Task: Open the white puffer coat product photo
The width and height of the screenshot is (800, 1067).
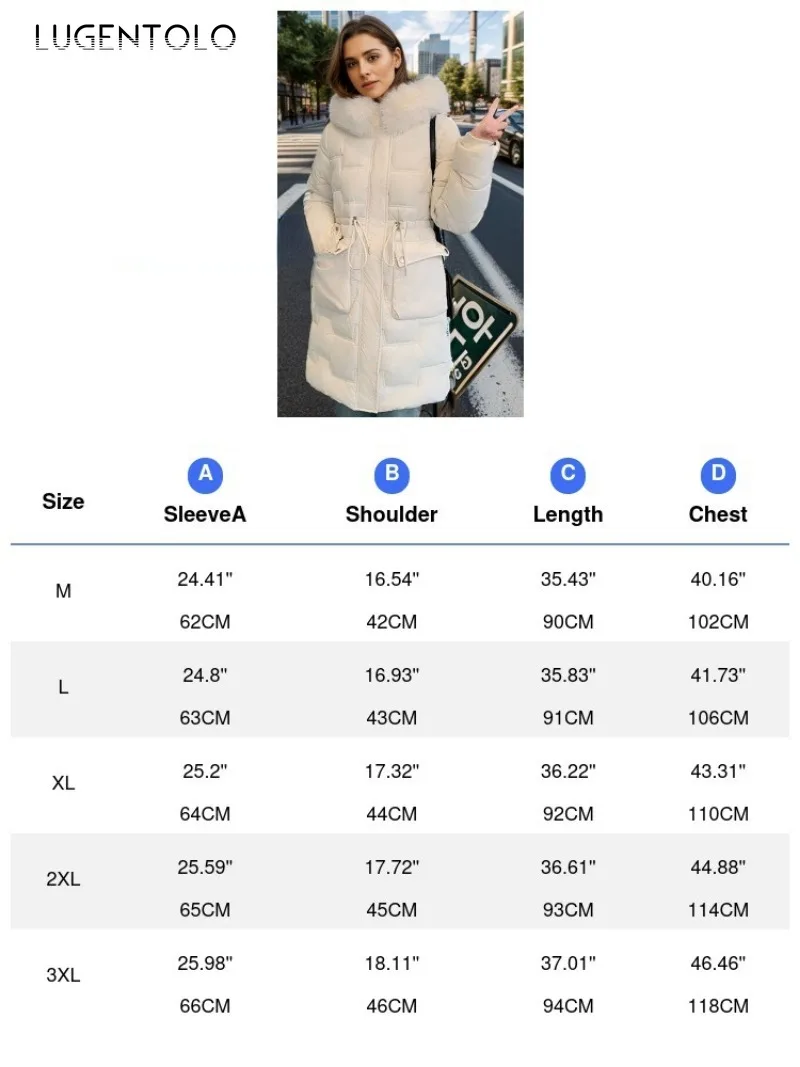Action: 400,214
